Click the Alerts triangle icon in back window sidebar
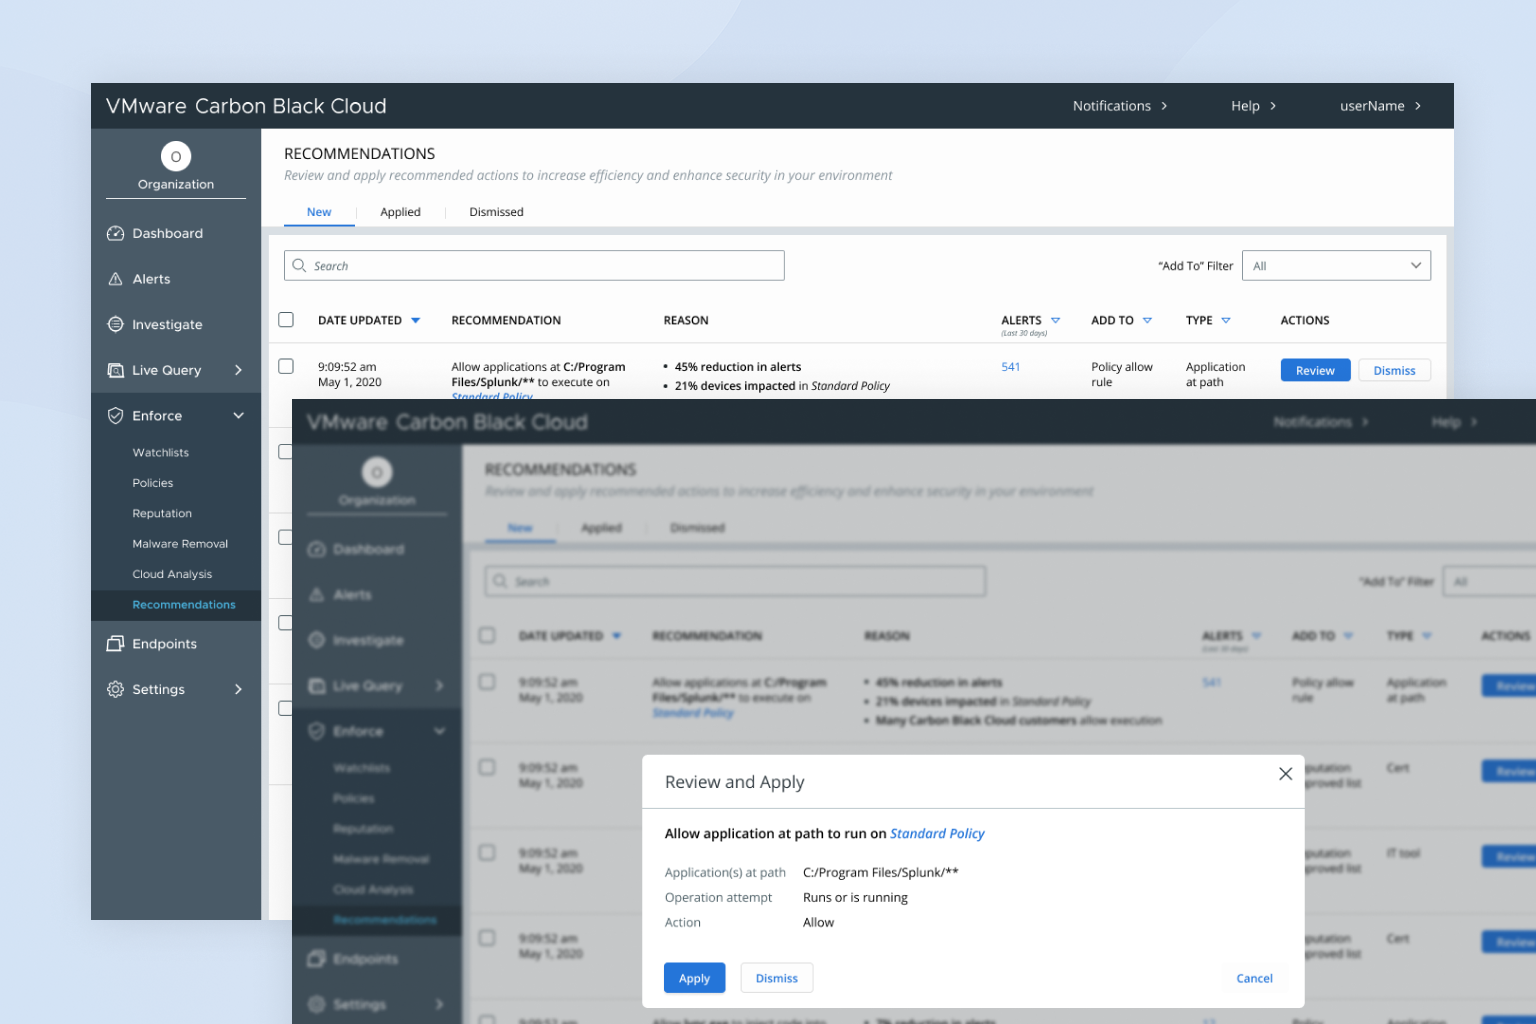This screenshot has height=1024, width=1536. tap(115, 279)
